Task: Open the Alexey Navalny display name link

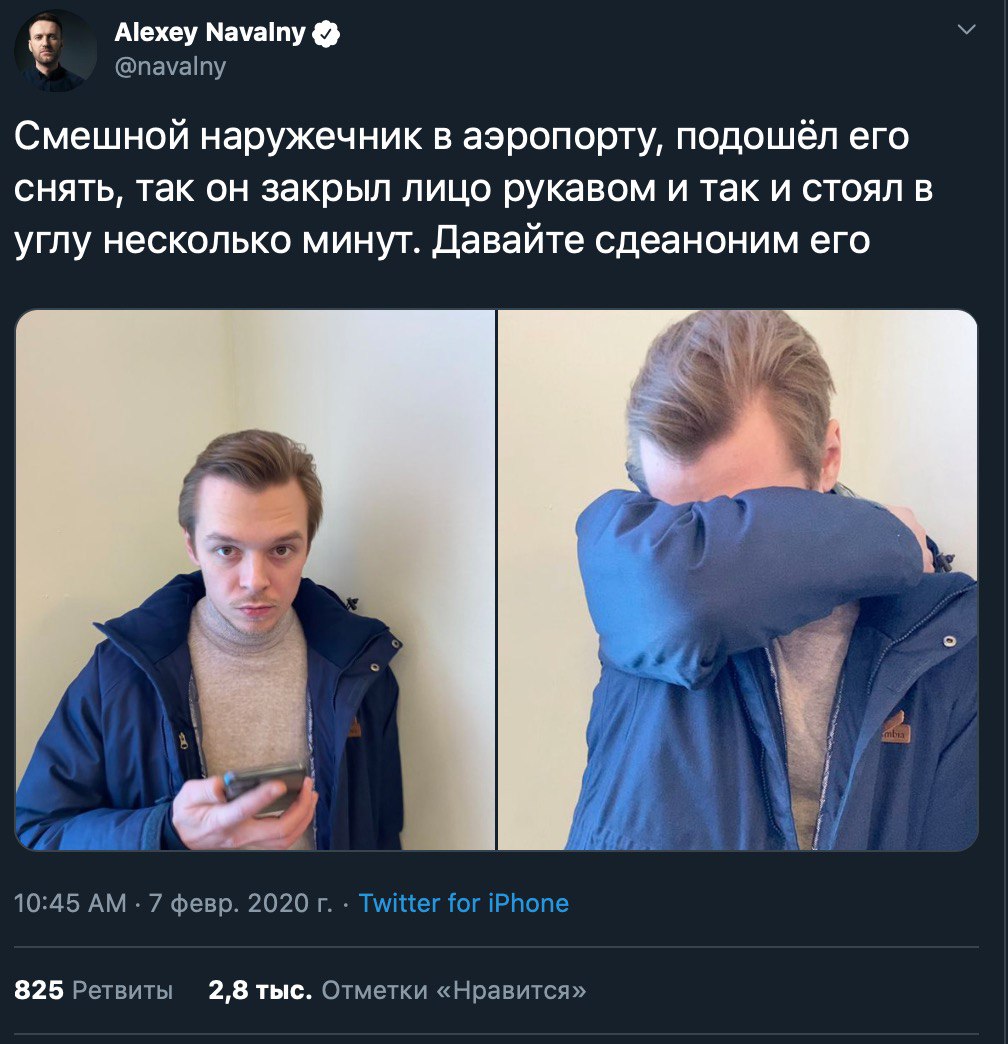Action: point(210,33)
